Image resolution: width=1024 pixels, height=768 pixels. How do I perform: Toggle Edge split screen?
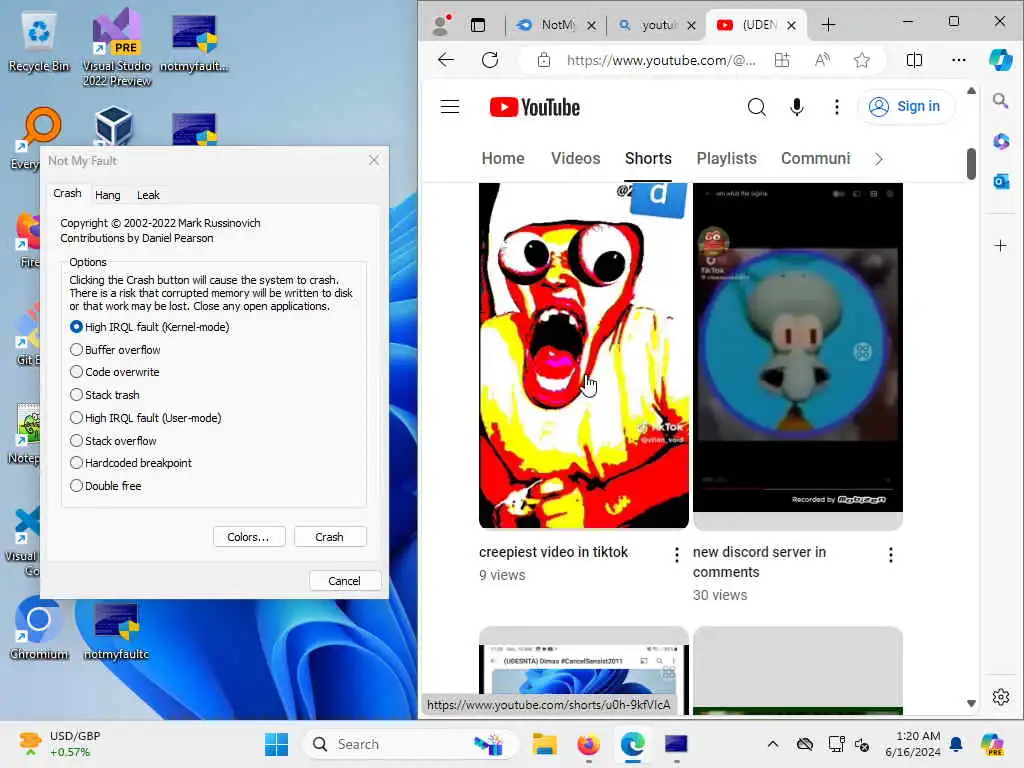tap(914, 60)
